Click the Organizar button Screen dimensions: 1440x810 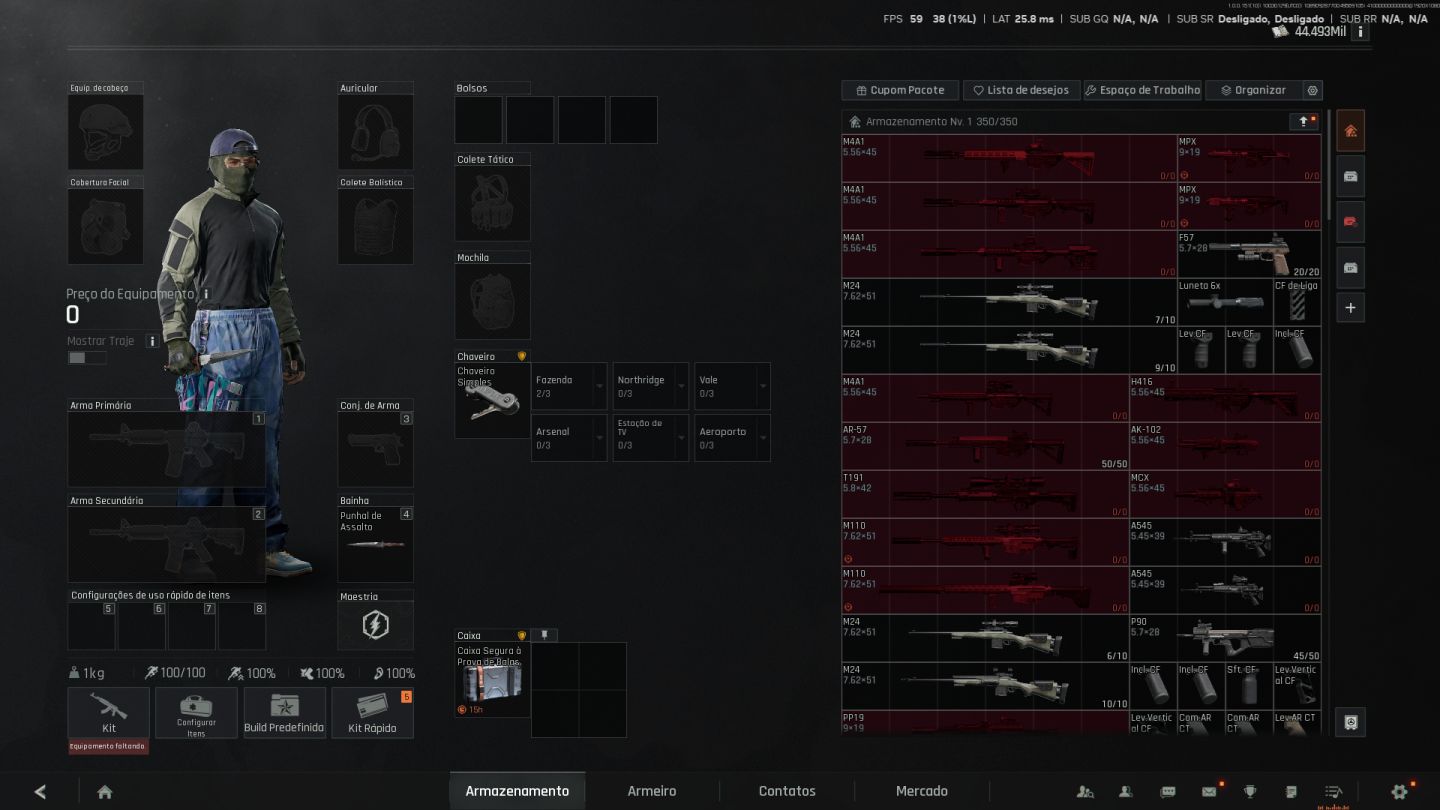coord(1253,90)
